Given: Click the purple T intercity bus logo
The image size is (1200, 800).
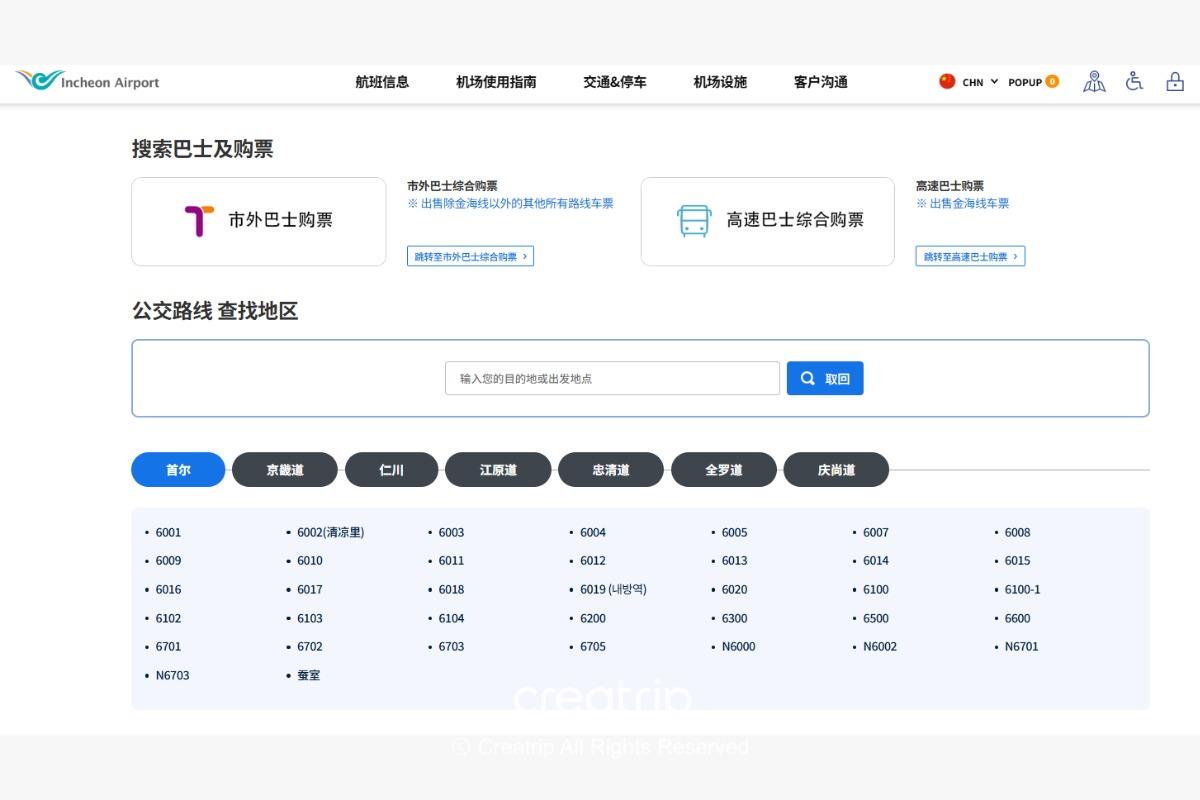Looking at the screenshot, I should coord(199,221).
